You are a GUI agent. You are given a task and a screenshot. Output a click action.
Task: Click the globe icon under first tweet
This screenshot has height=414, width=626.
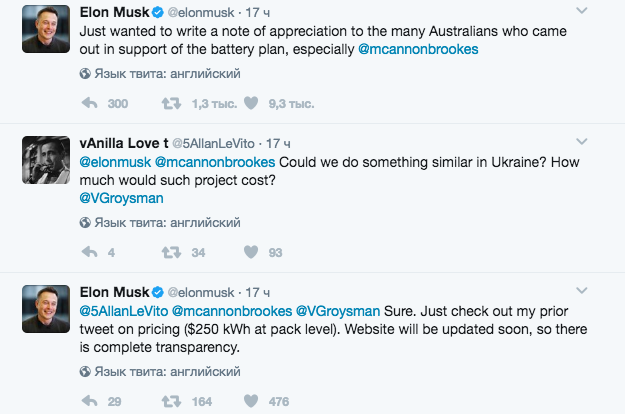coord(84,74)
